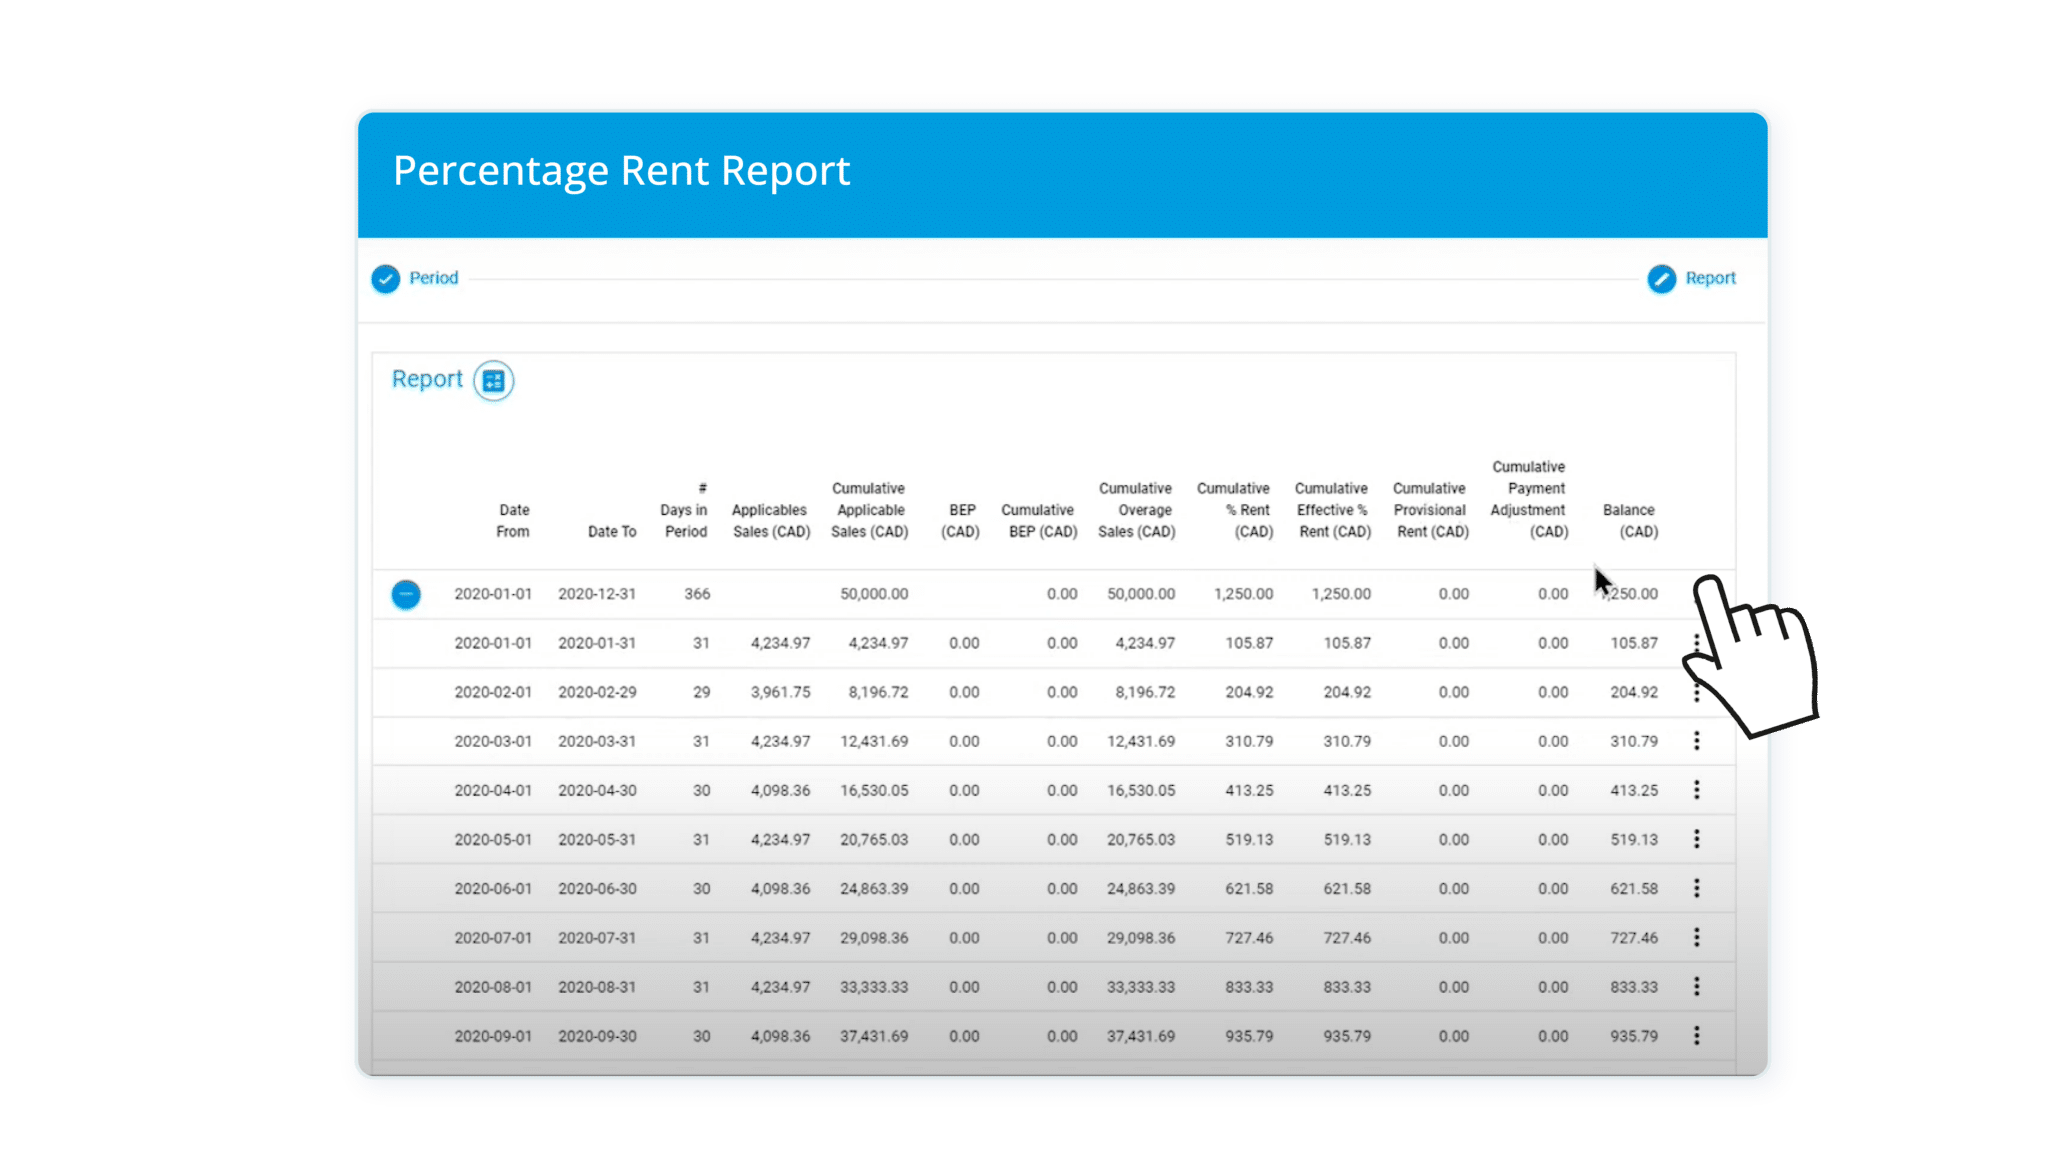Open the three-dot menu on the 2020-08-31 row
This screenshot has height=1171, width=2048.
[1697, 987]
